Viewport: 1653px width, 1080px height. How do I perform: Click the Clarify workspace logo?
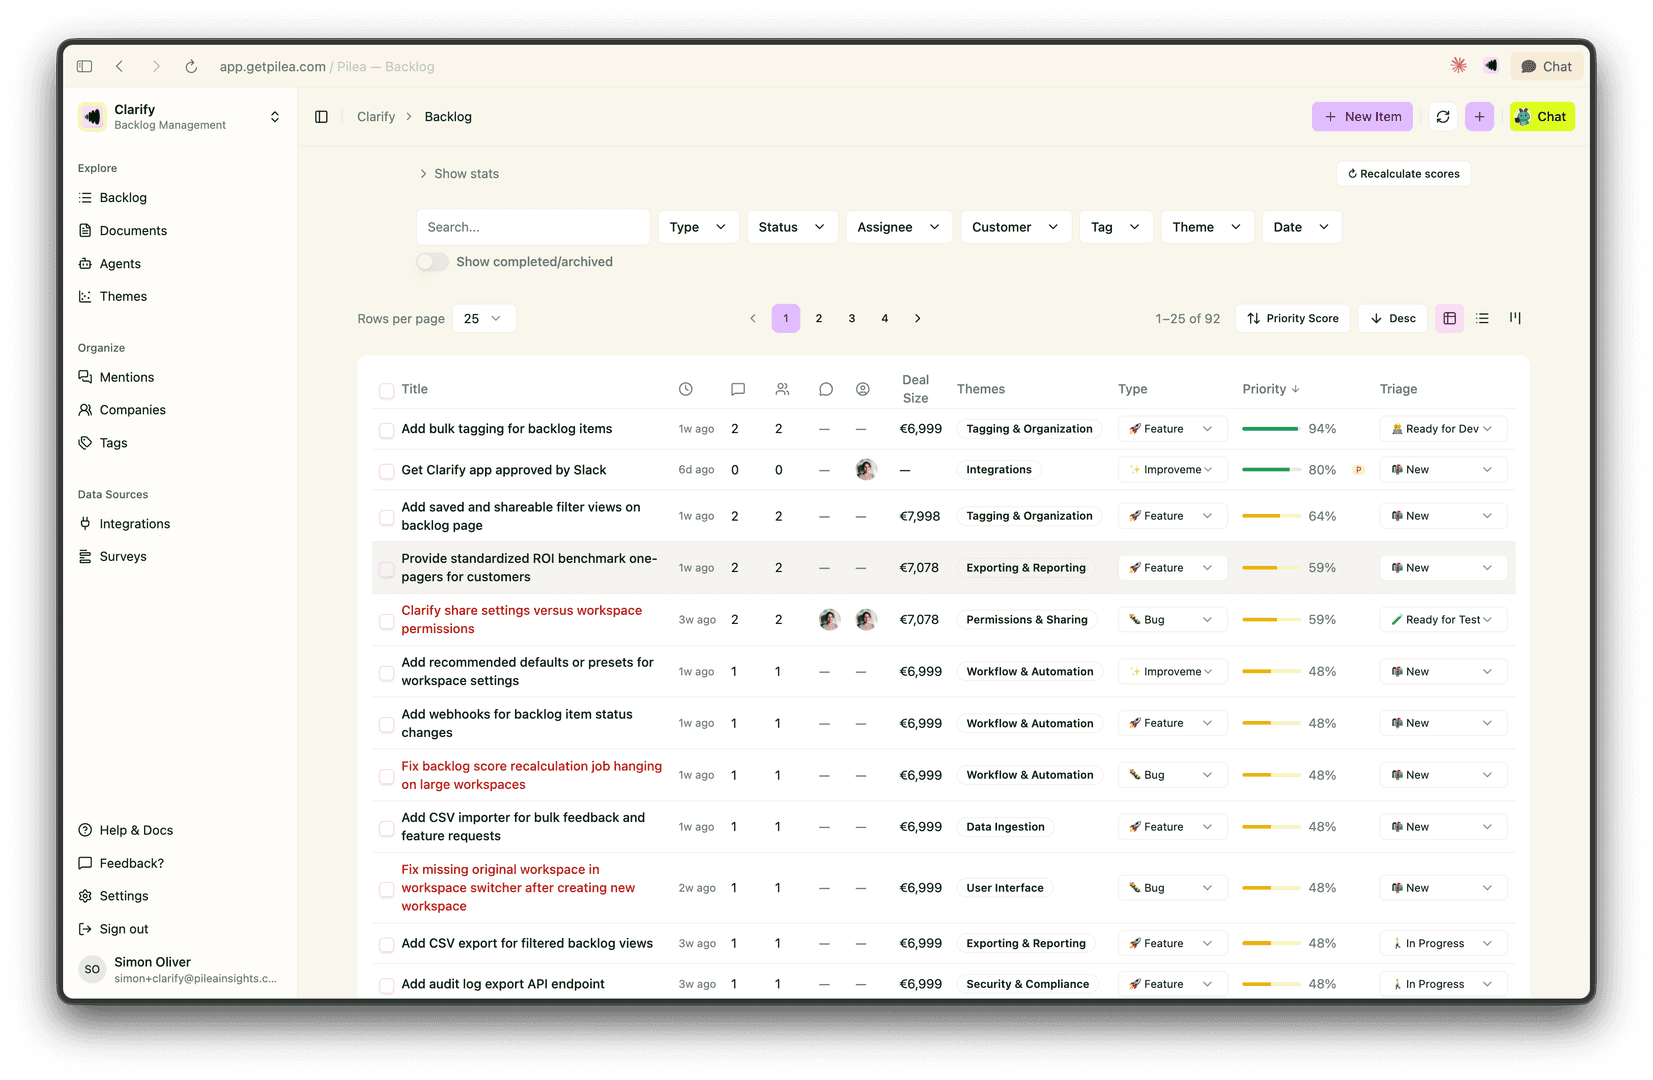93,117
